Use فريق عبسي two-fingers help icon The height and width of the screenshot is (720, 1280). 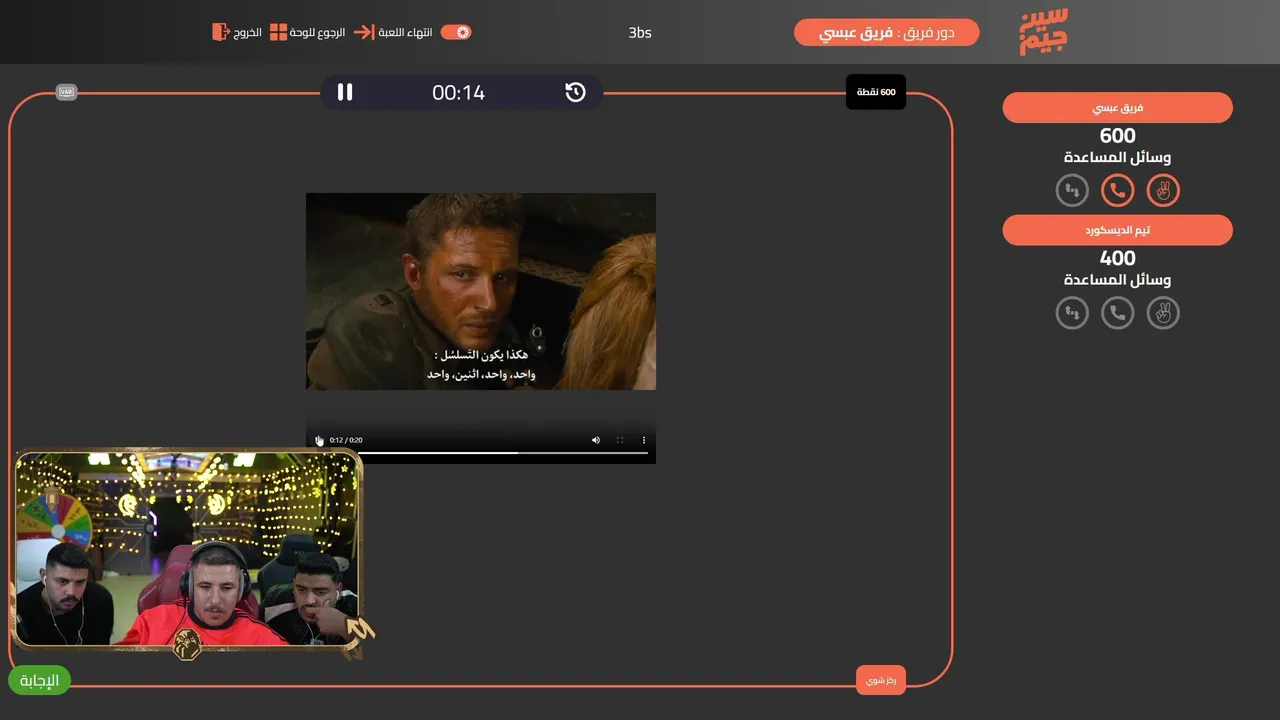[x=1163, y=190]
